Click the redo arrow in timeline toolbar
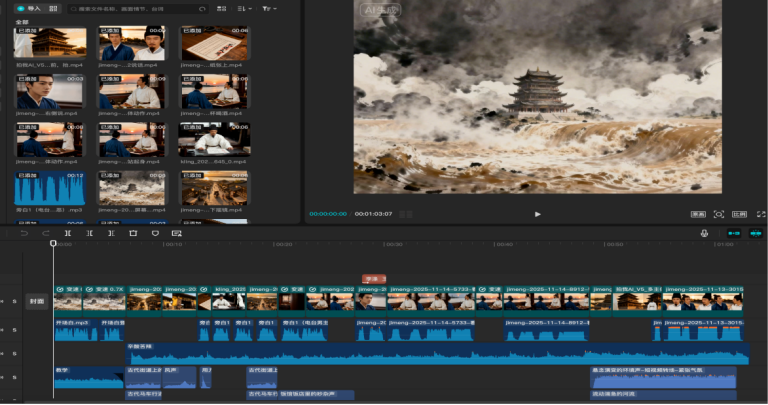The height and width of the screenshot is (405, 768). coord(46,233)
